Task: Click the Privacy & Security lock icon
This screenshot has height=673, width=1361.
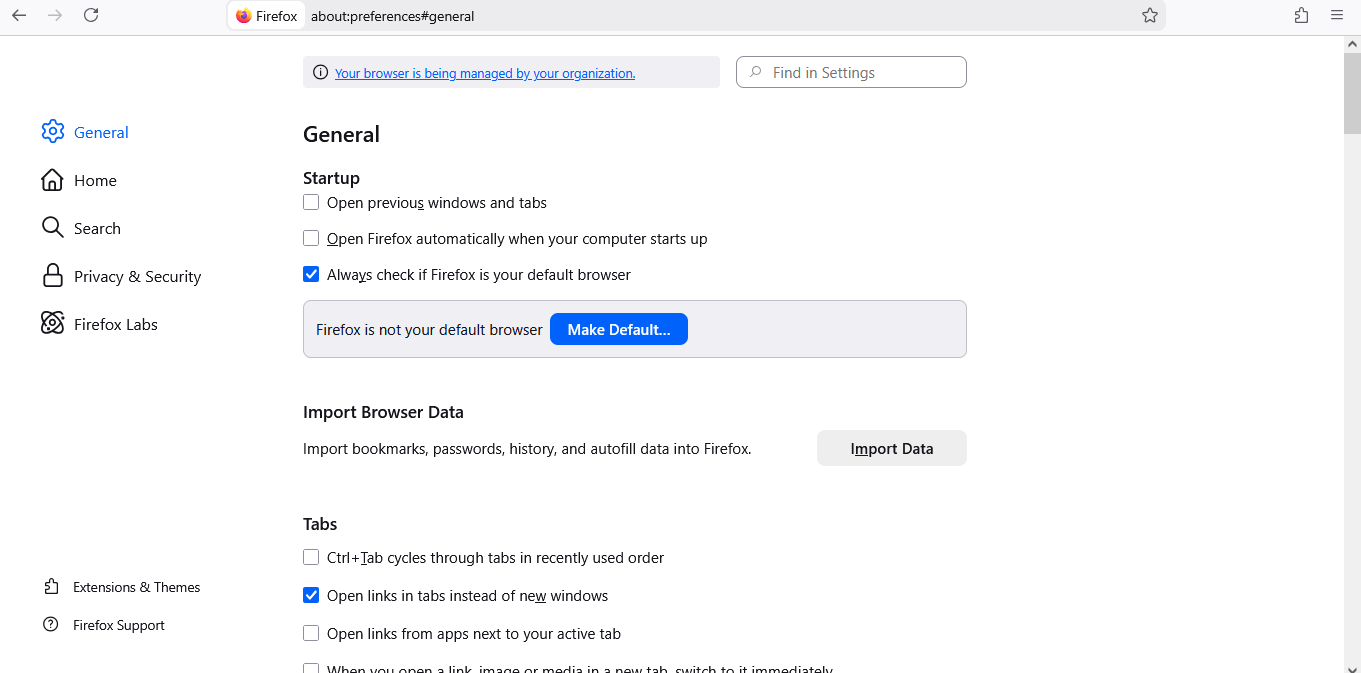Action: tap(52, 276)
